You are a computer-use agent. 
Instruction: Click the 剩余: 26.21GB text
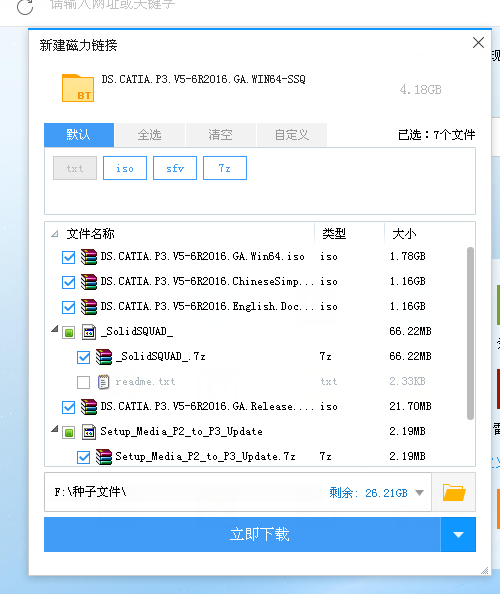(368, 493)
